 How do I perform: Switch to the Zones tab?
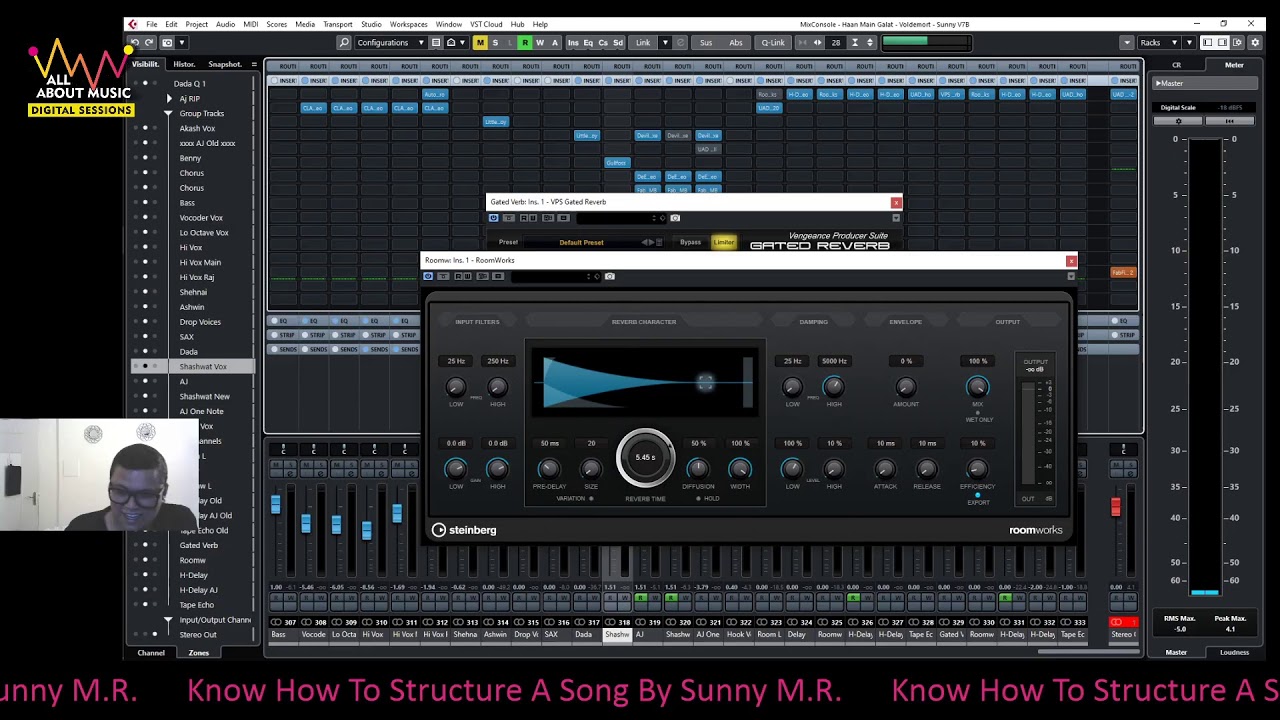[199, 653]
